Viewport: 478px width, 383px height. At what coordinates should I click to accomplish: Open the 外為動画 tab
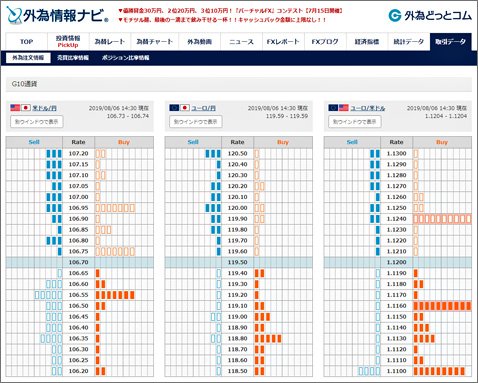coord(200,42)
